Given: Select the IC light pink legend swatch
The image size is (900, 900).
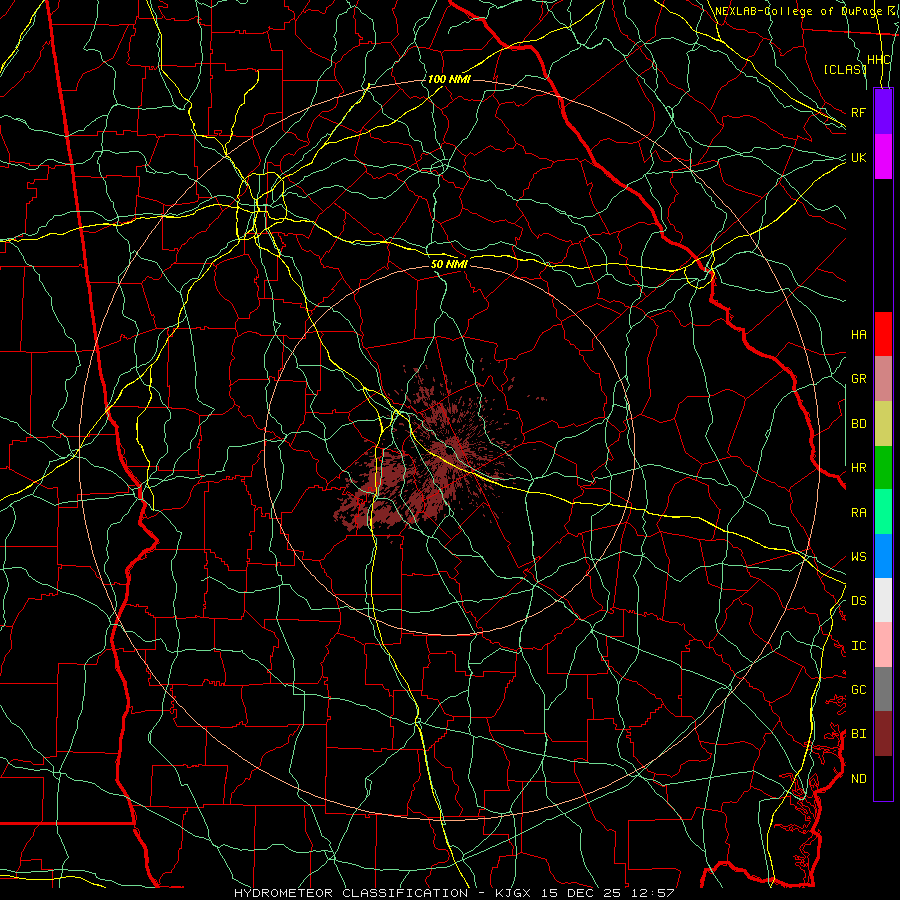Looking at the screenshot, I should 883,645.
